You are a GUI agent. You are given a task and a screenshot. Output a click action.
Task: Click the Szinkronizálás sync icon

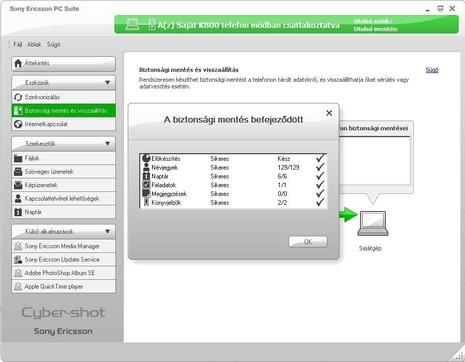point(18,97)
